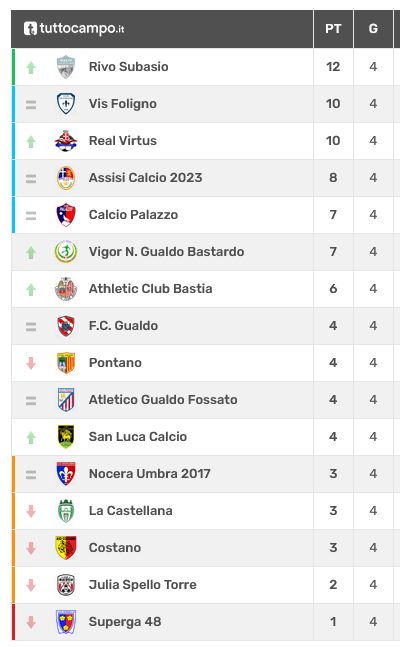The image size is (400, 647).
Task: Click green up arrow beside Rivo Subasio
Action: point(31,67)
